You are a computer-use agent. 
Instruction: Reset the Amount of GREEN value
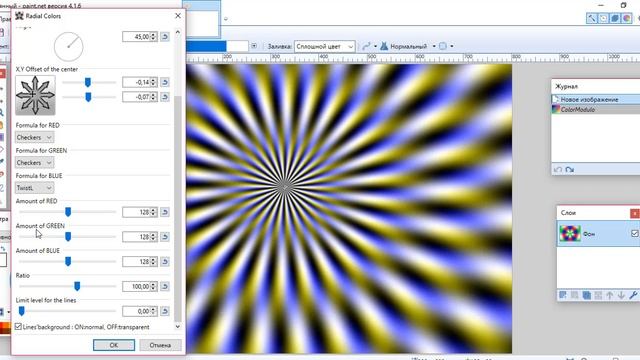[165, 237]
